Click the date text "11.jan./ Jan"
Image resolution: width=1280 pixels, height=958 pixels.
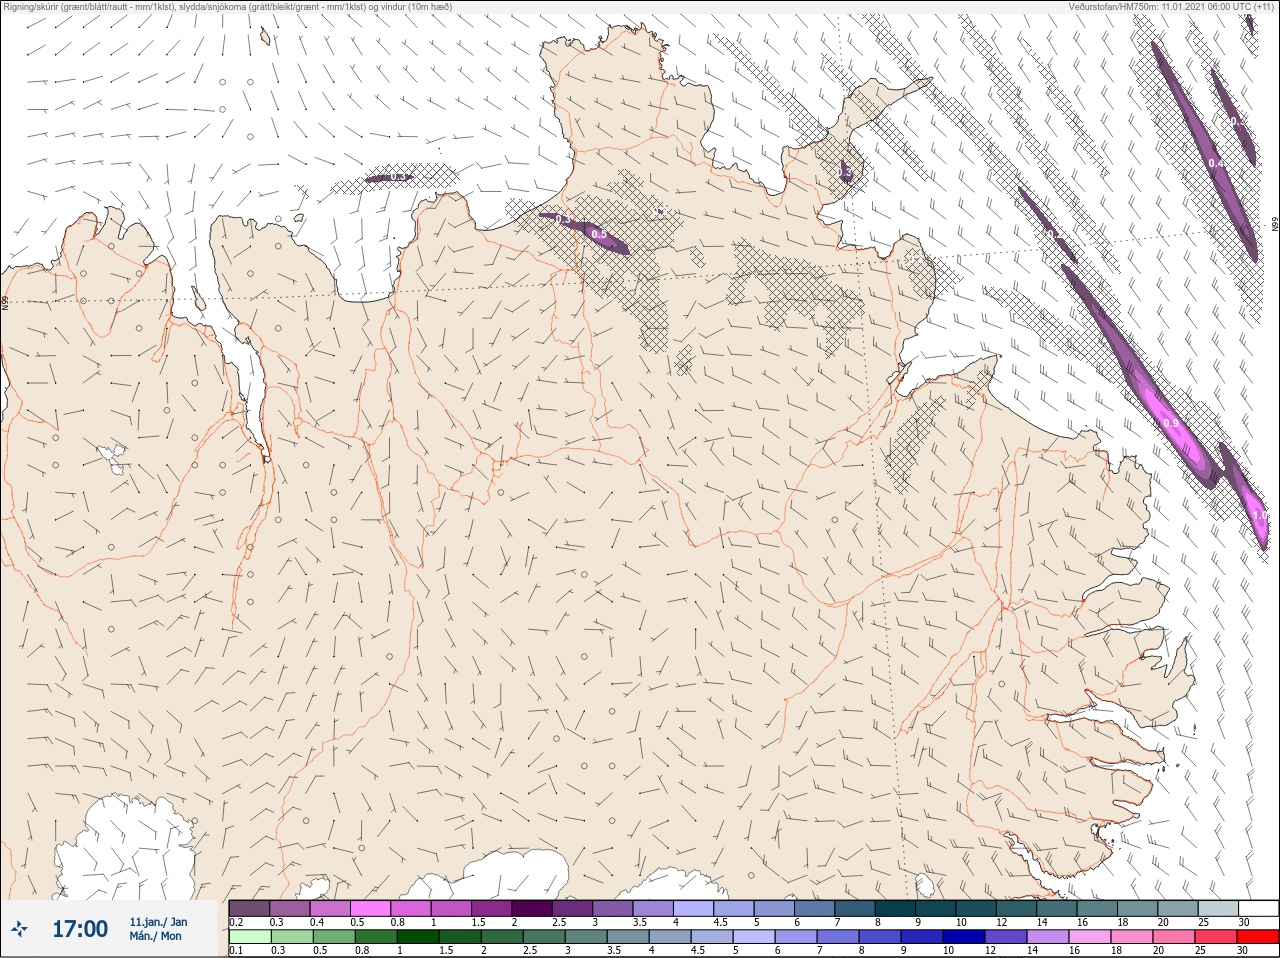click(157, 922)
